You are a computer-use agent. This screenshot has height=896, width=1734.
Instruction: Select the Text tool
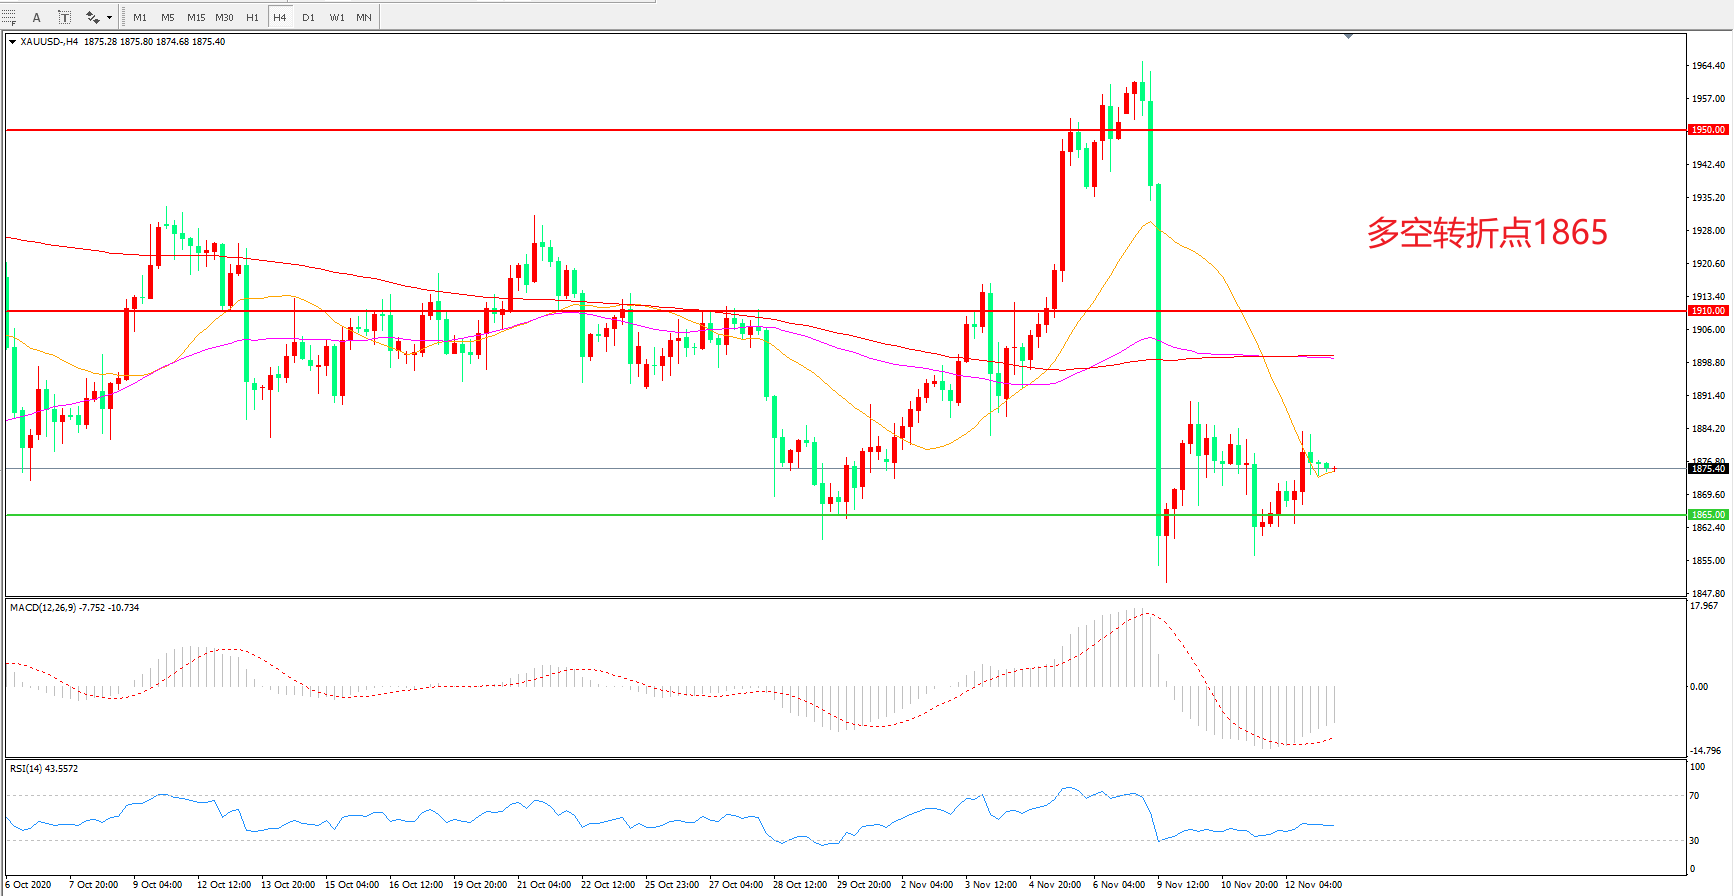[37, 17]
